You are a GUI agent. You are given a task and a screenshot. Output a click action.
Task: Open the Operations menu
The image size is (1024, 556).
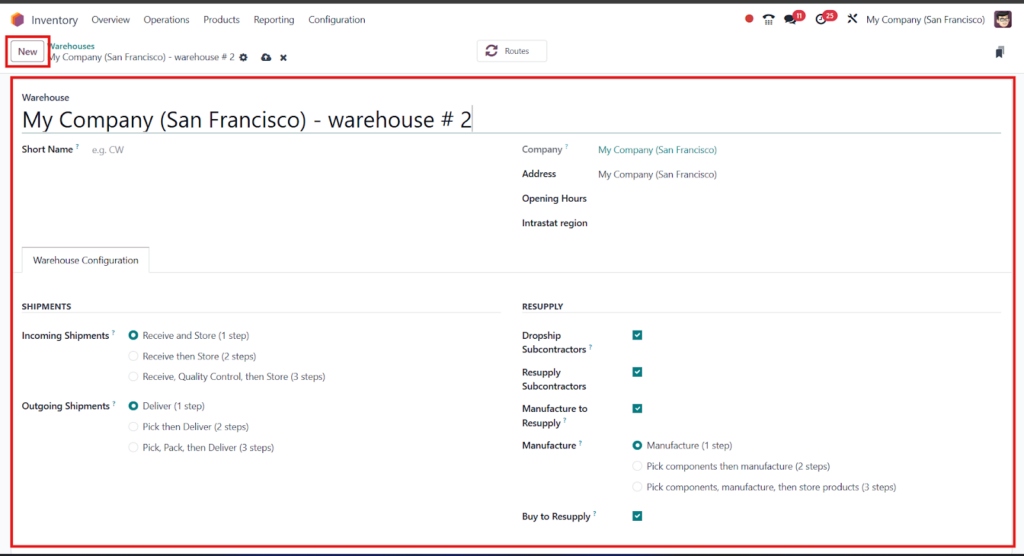pyautogui.click(x=167, y=20)
